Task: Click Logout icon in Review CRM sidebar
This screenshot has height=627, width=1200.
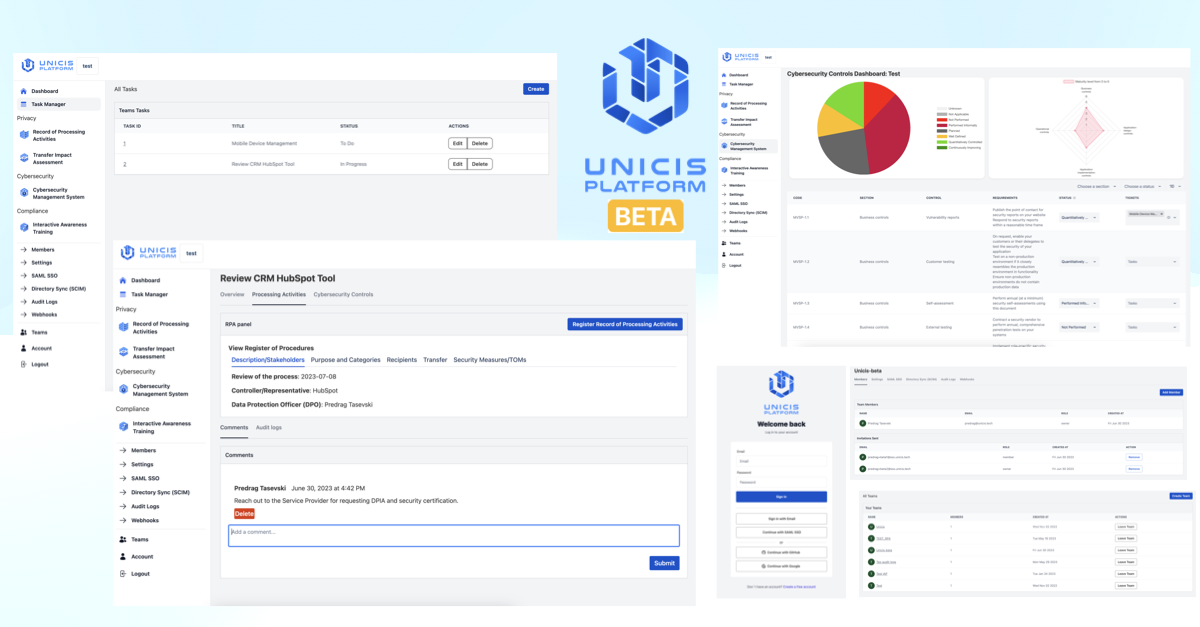Action: pyautogui.click(x=123, y=573)
